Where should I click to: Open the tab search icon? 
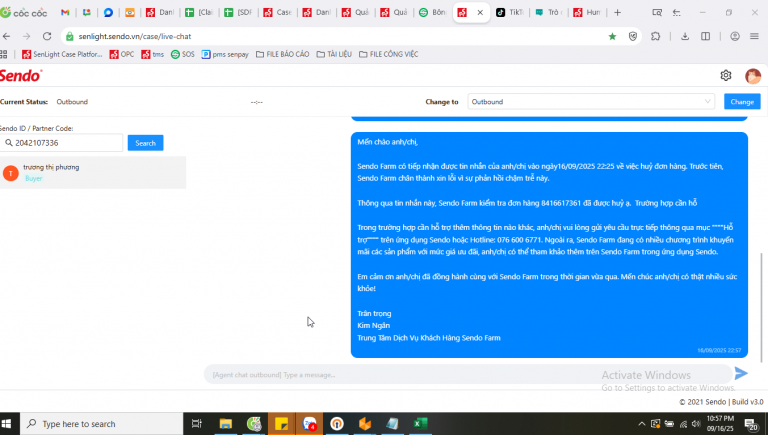(657, 13)
